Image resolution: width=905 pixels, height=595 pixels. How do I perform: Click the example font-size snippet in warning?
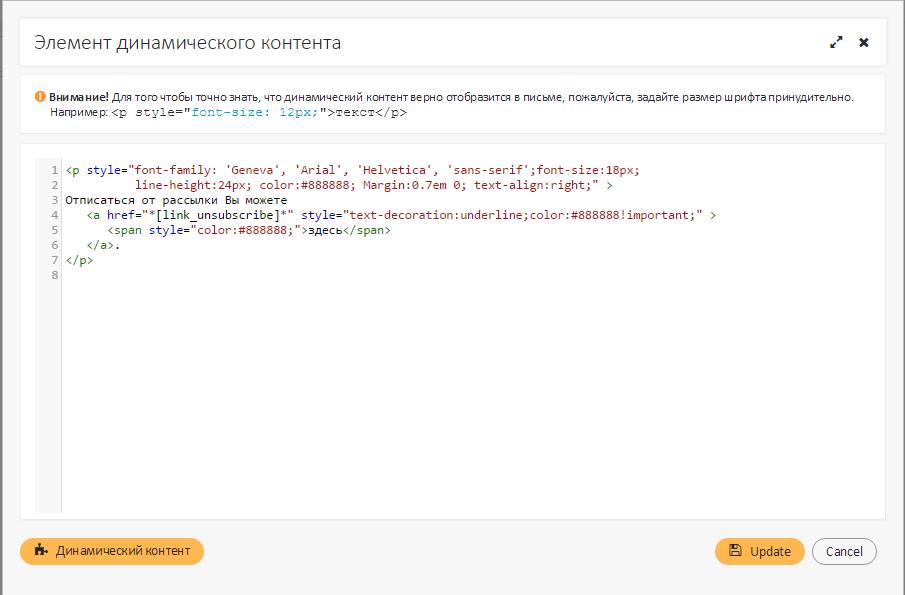258,113
